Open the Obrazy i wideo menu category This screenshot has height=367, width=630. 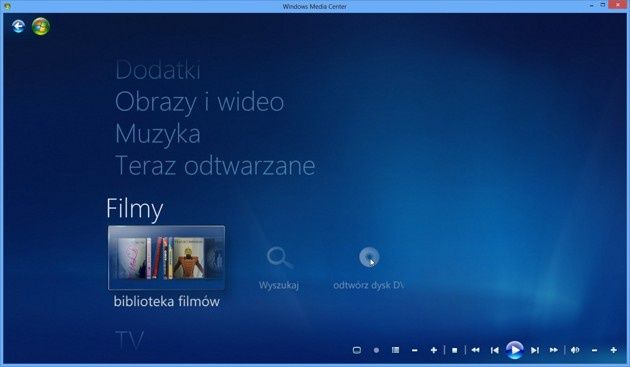[199, 102]
